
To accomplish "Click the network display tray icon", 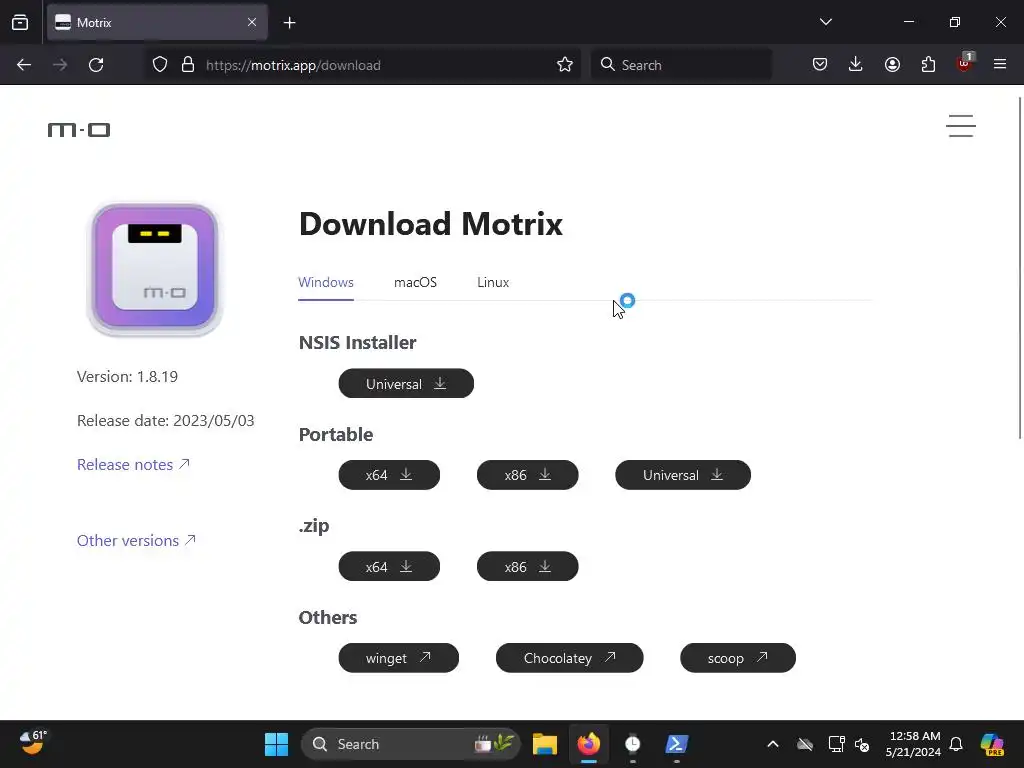I will [835, 744].
